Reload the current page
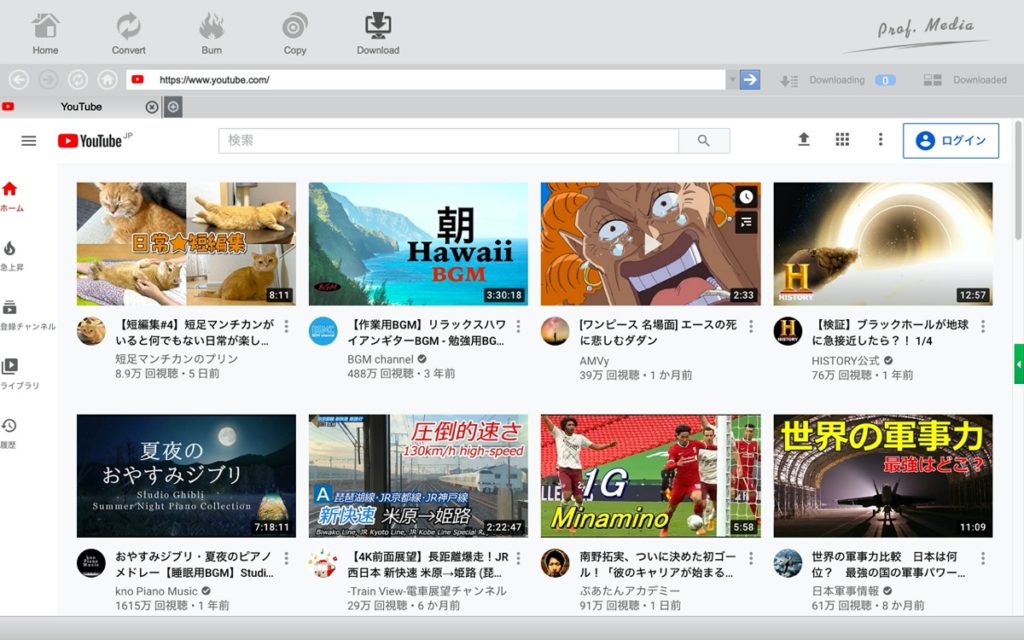 pyautogui.click(x=78, y=80)
